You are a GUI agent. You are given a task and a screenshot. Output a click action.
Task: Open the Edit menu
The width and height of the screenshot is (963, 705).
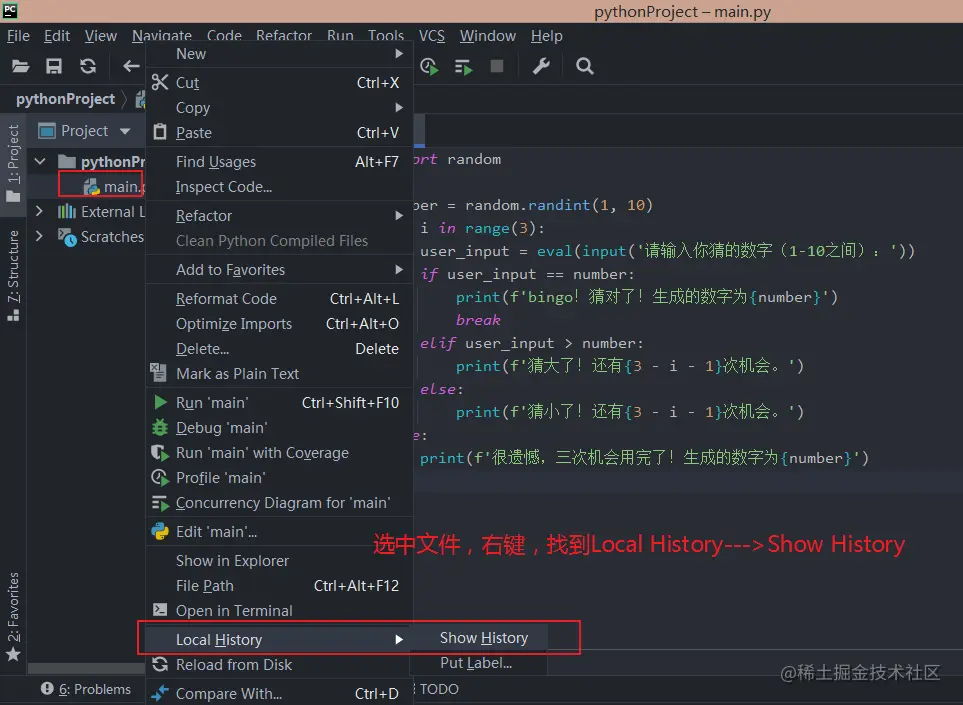click(57, 36)
